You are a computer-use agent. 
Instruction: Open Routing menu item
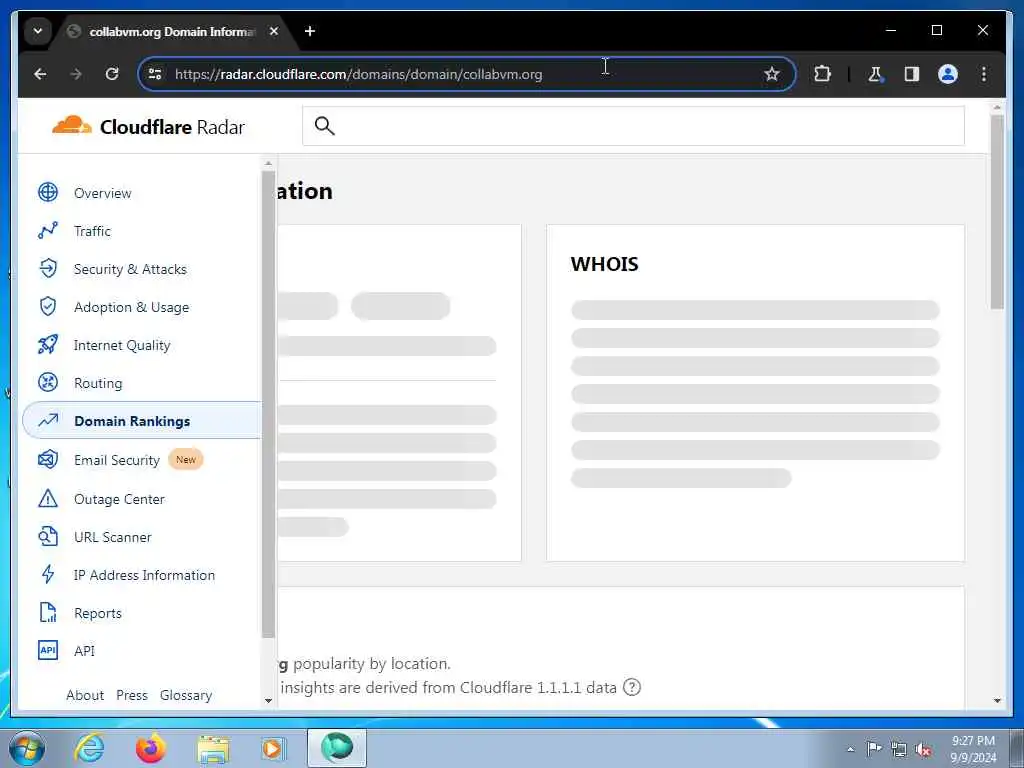coord(98,383)
